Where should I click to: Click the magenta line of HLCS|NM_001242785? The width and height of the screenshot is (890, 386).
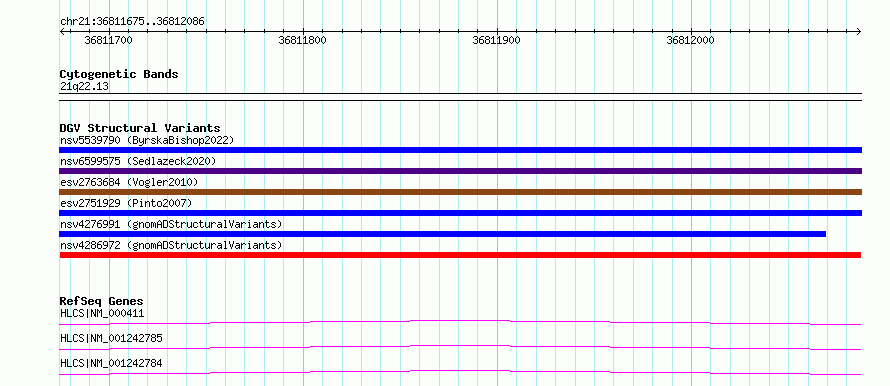[460, 347]
